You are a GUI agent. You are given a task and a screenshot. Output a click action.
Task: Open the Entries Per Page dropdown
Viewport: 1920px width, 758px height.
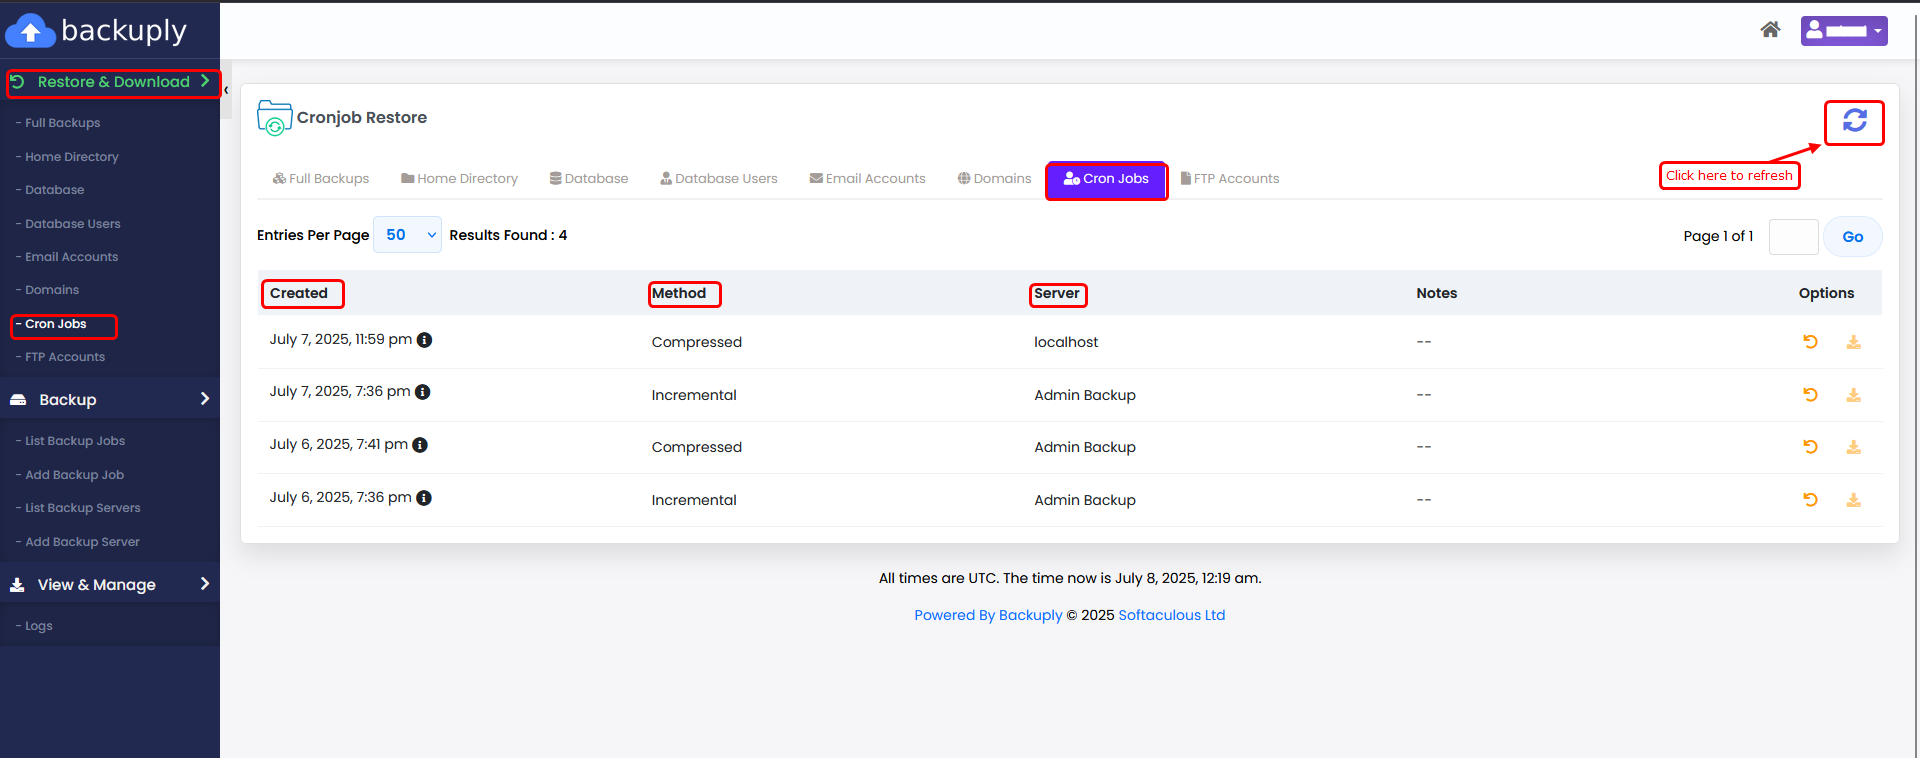[x=407, y=235]
